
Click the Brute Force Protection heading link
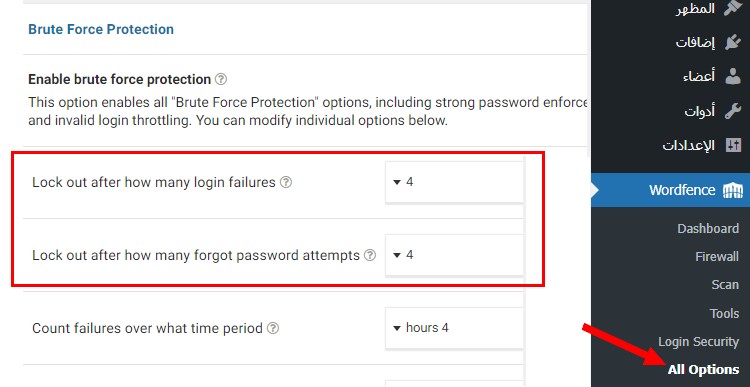tap(101, 29)
